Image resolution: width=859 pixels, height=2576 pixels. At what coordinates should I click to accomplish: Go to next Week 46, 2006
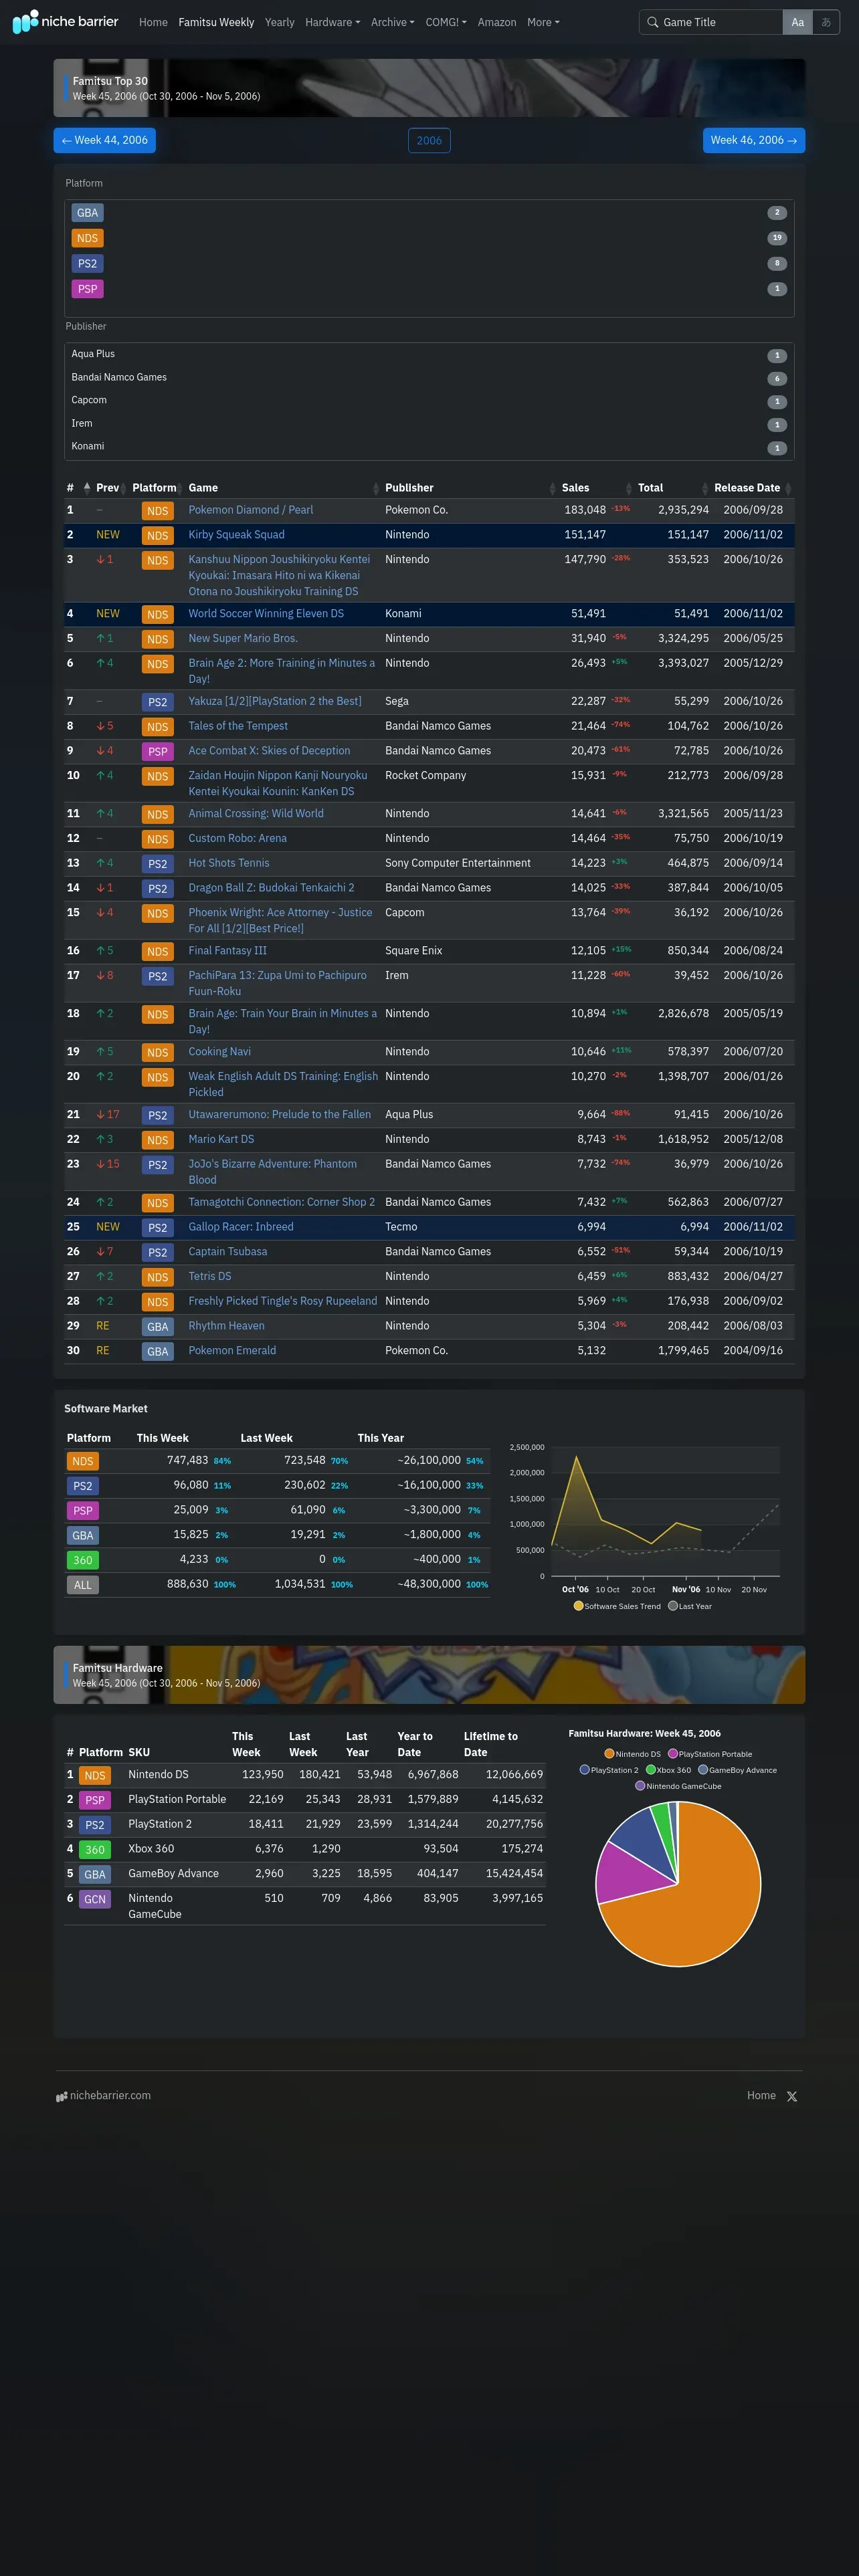754,141
